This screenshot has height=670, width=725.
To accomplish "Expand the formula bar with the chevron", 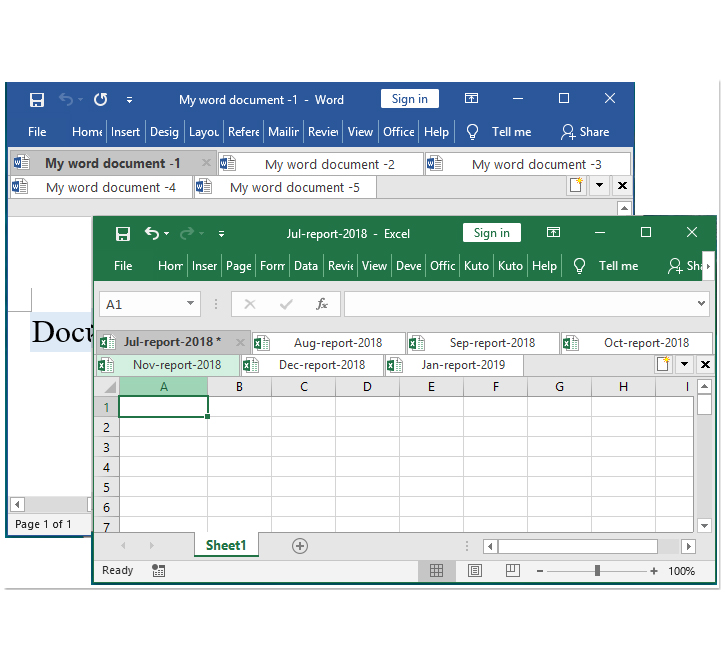I will (701, 303).
